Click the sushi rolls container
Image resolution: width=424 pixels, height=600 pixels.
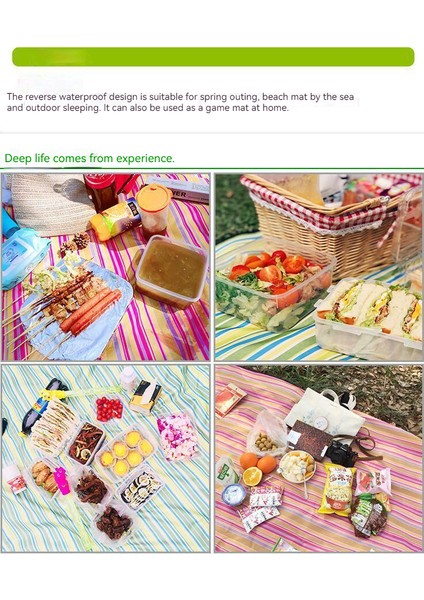139,489
